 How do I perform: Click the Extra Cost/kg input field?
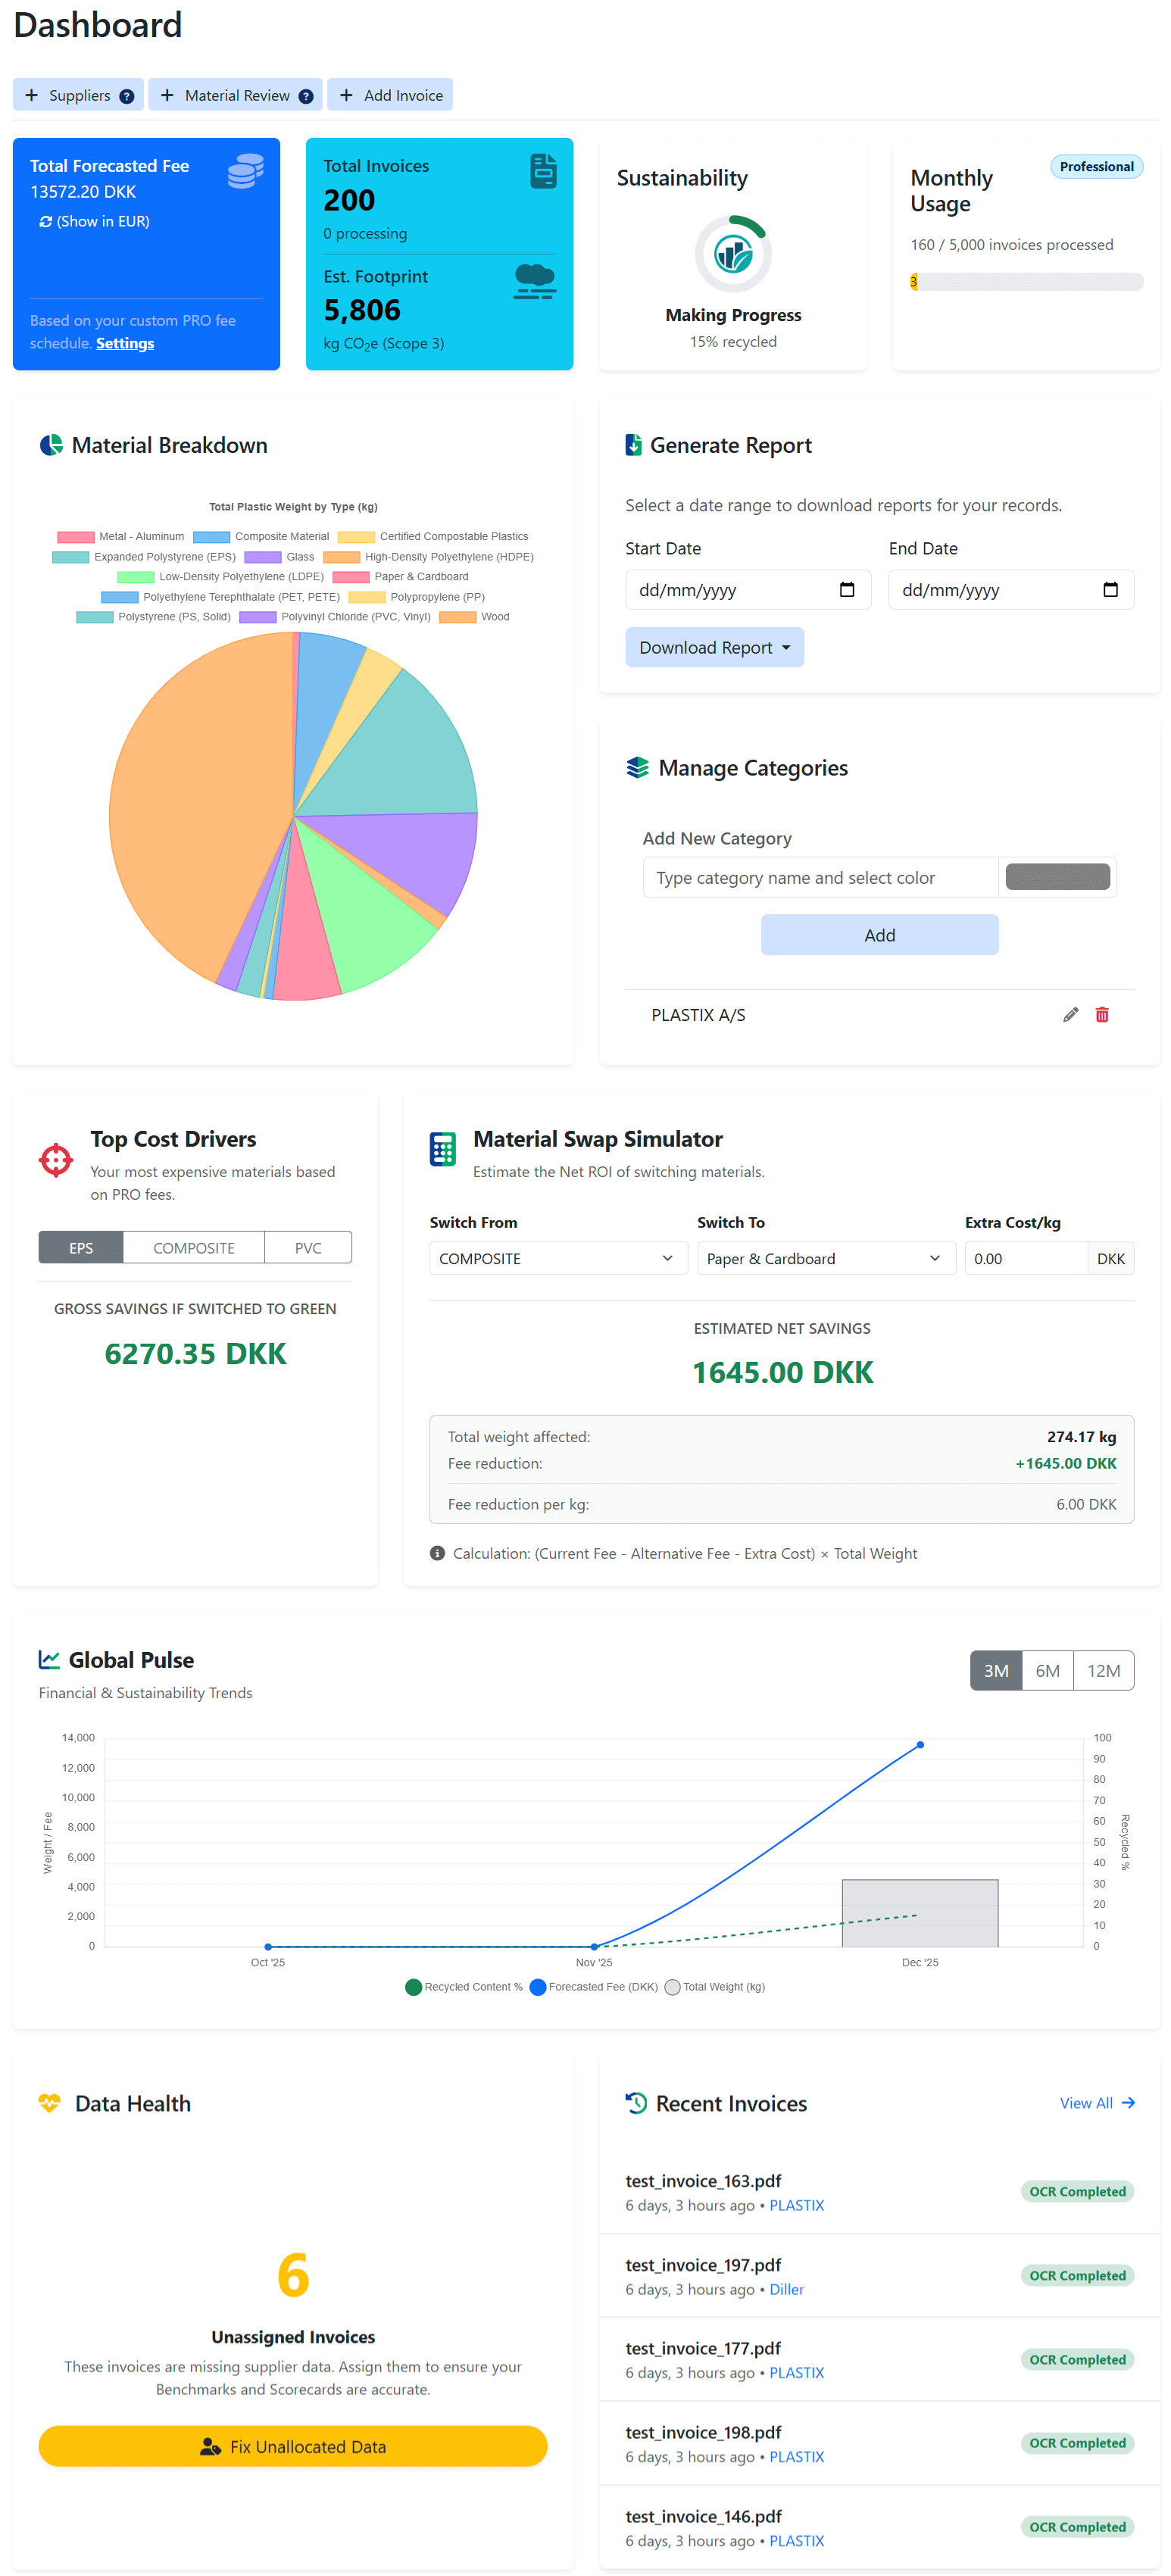[1025, 1258]
